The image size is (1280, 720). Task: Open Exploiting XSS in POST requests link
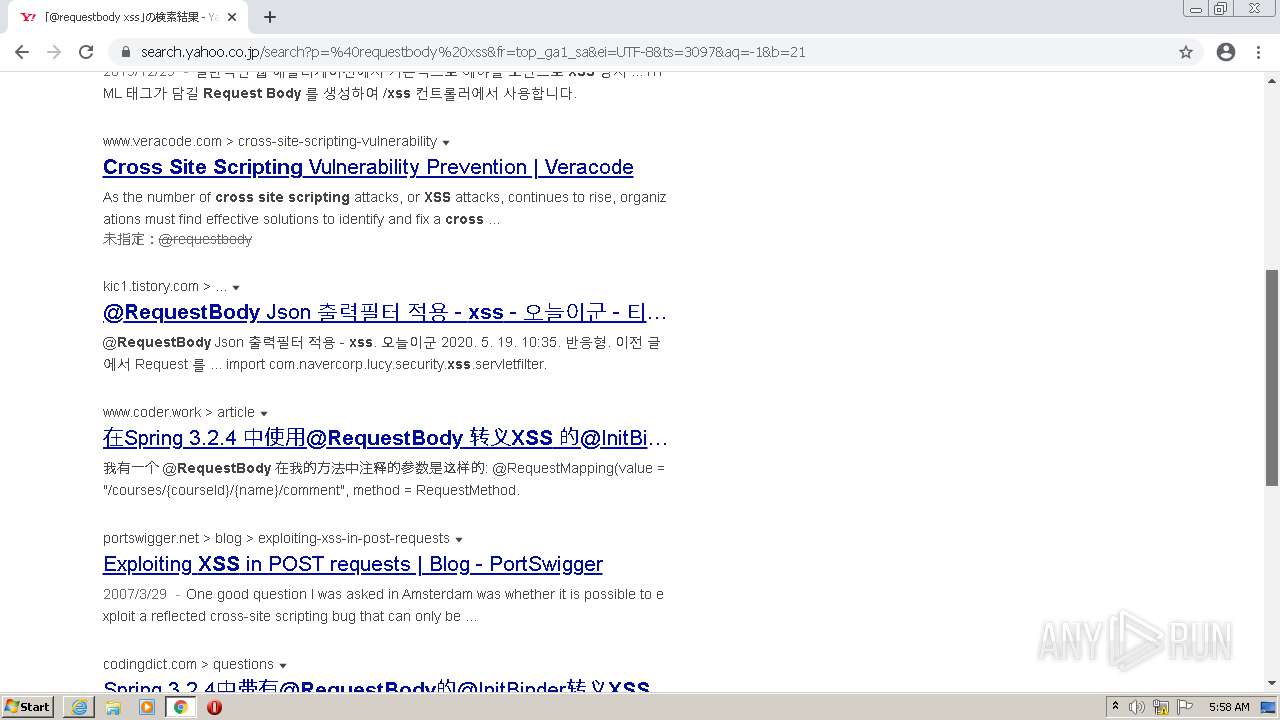click(353, 564)
